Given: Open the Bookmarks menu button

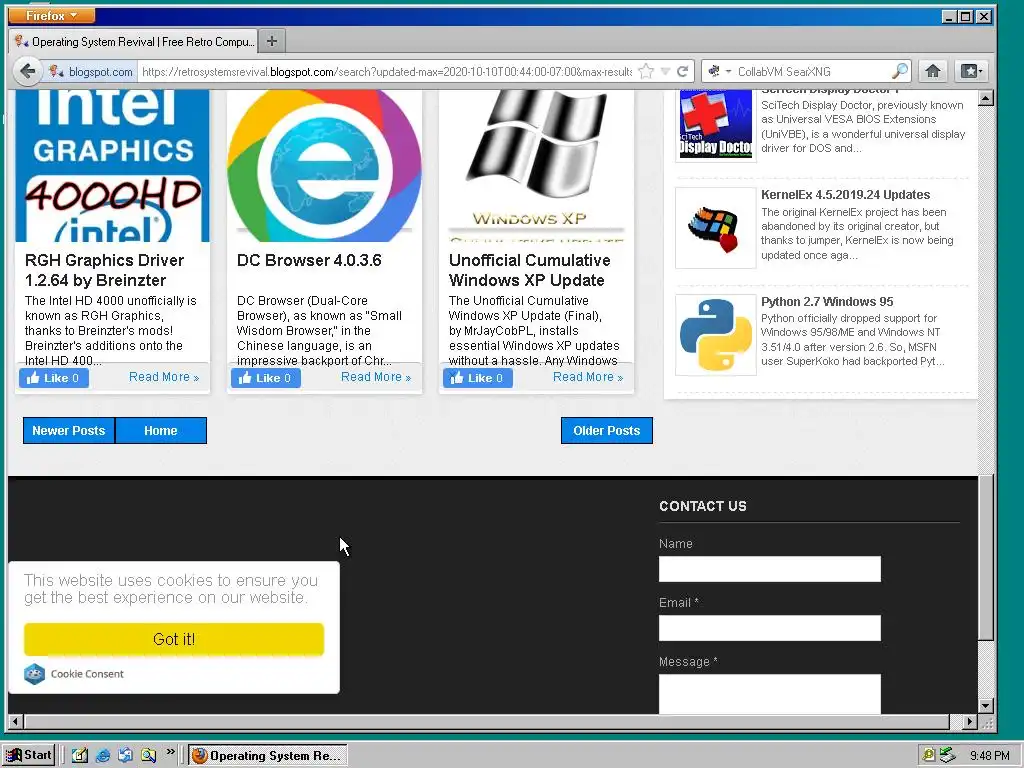Looking at the screenshot, I should (x=970, y=71).
